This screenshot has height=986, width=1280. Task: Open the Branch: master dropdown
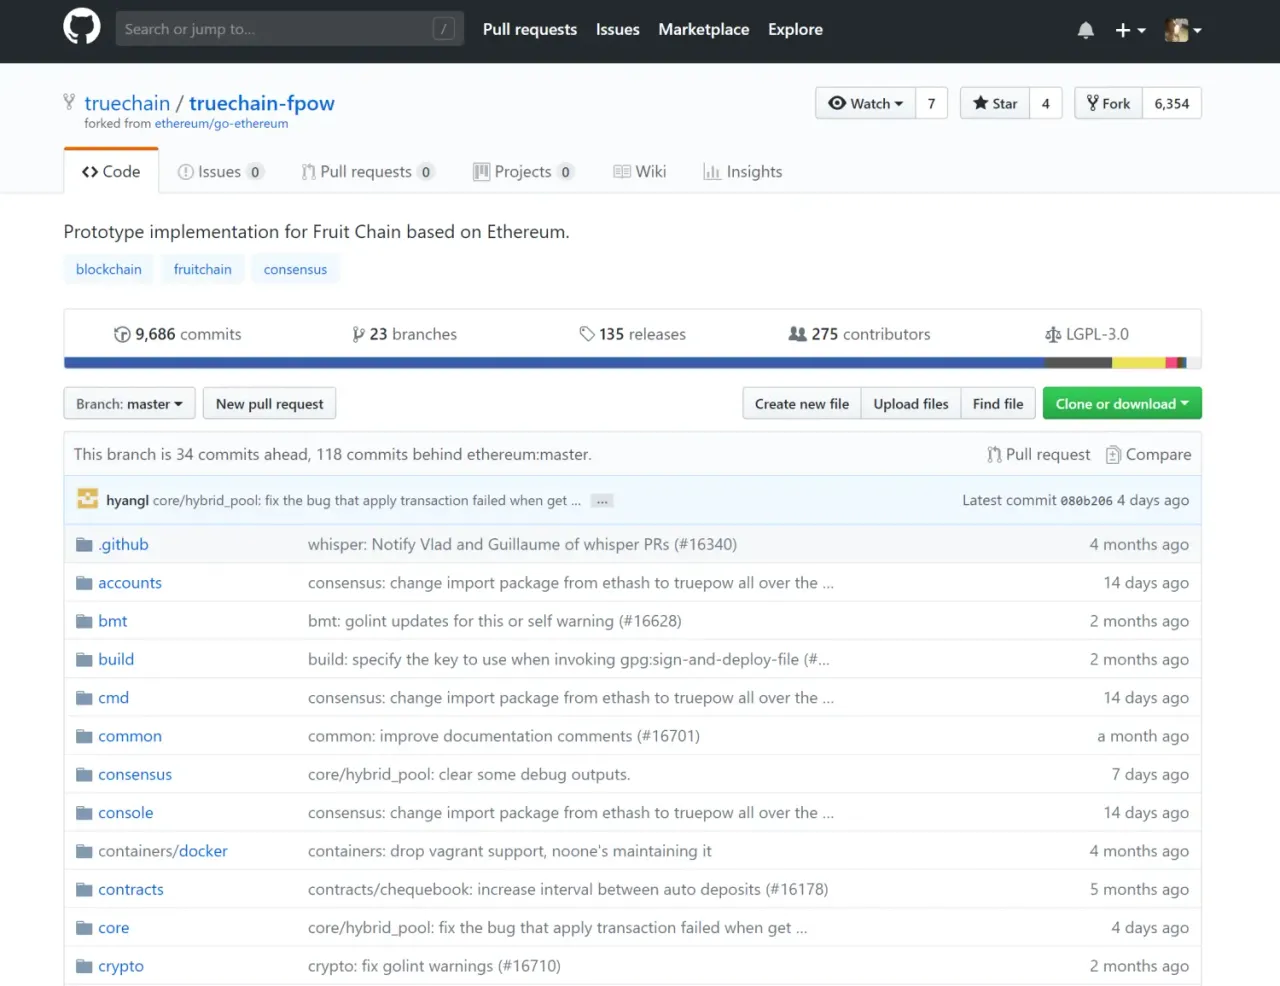130,404
